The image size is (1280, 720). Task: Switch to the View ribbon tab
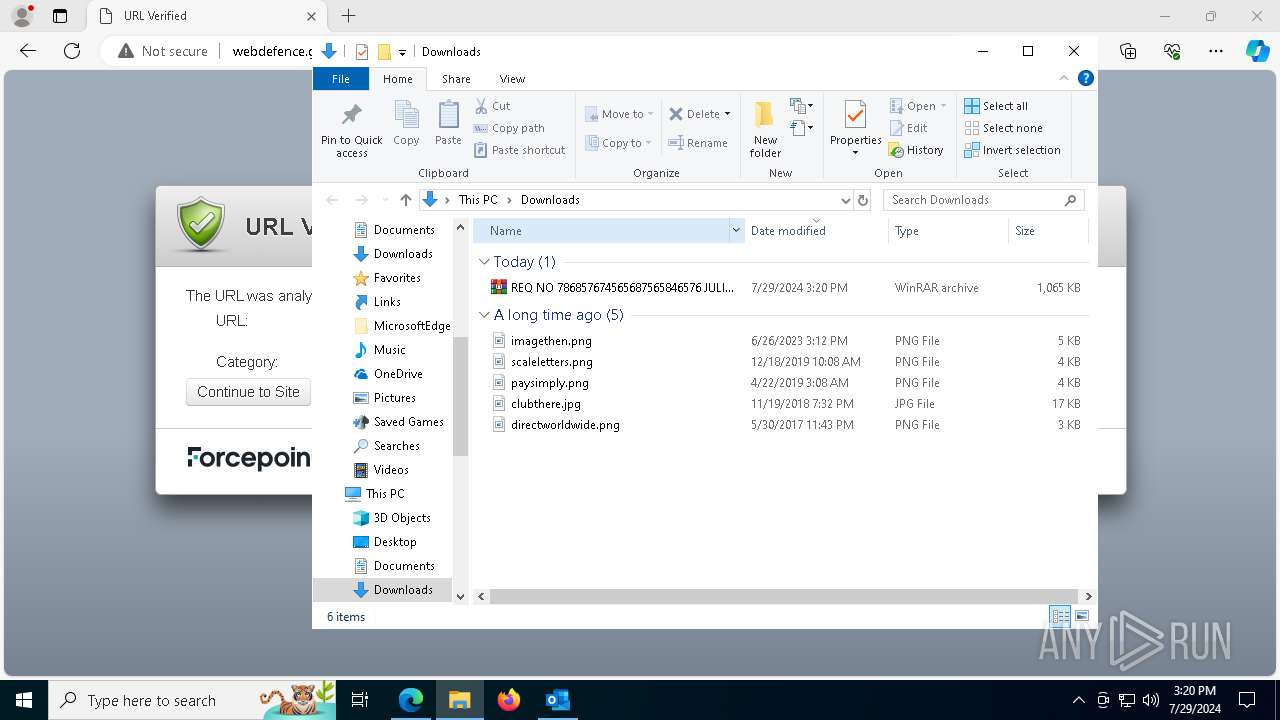point(512,79)
